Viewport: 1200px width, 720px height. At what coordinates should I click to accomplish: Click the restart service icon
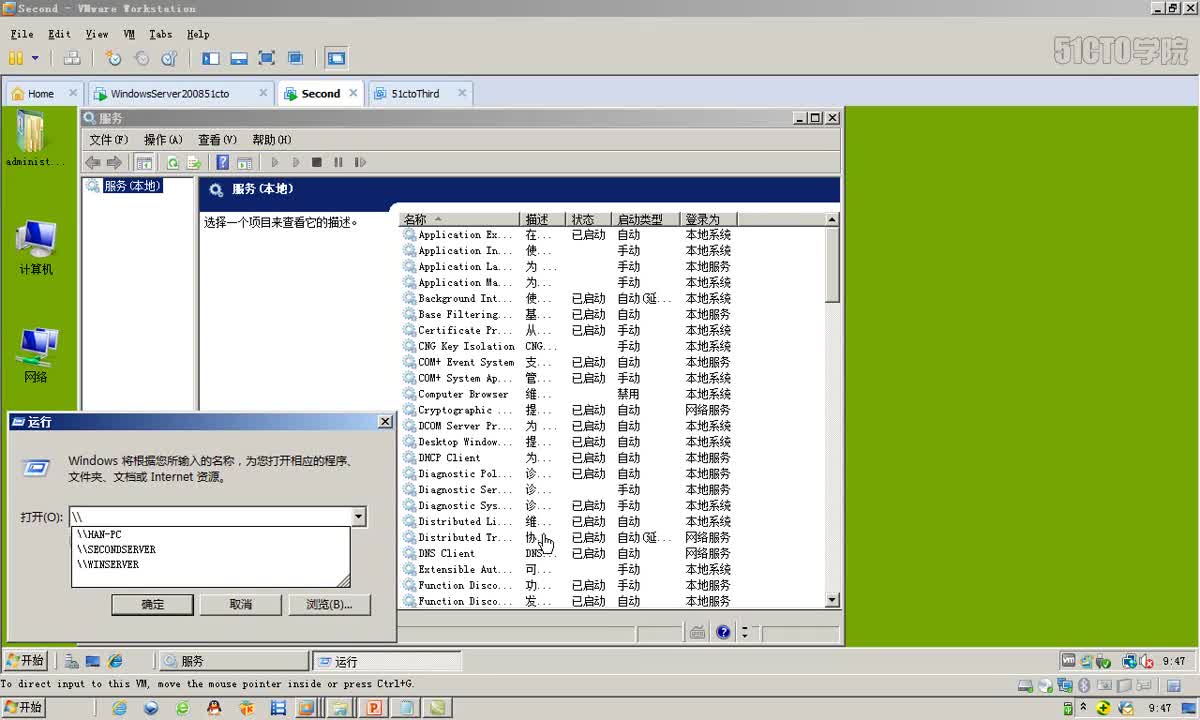tap(360, 162)
